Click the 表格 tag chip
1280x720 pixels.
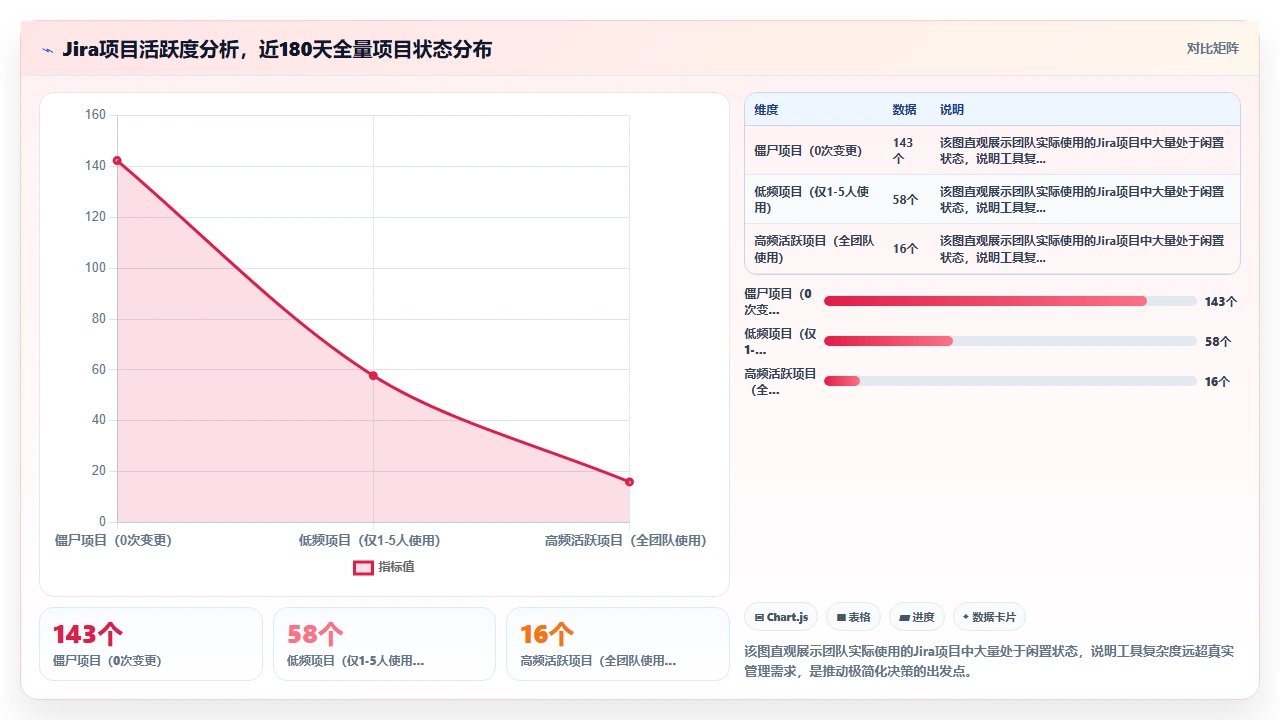[x=854, y=617]
